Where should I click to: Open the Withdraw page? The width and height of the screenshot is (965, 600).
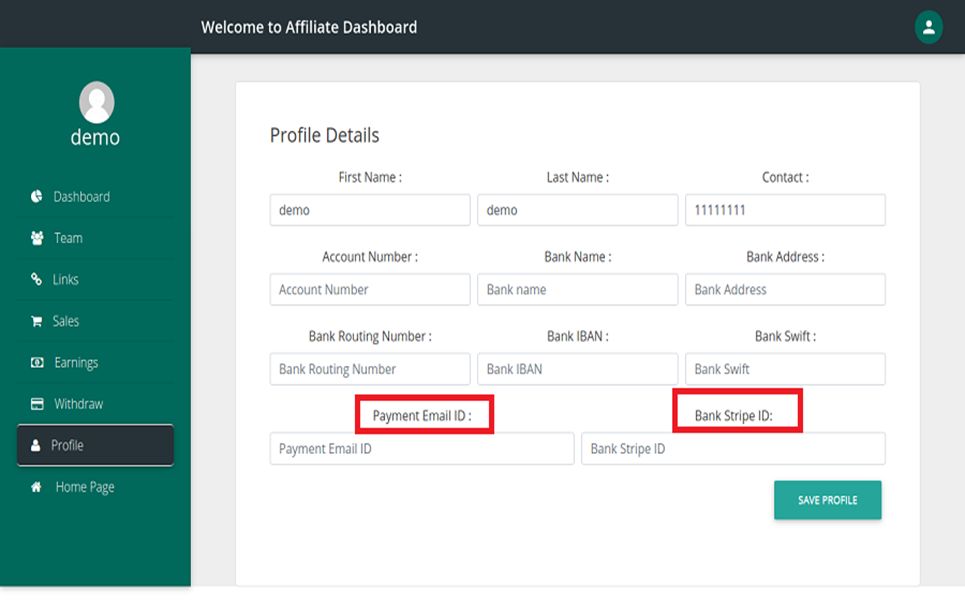(95, 404)
